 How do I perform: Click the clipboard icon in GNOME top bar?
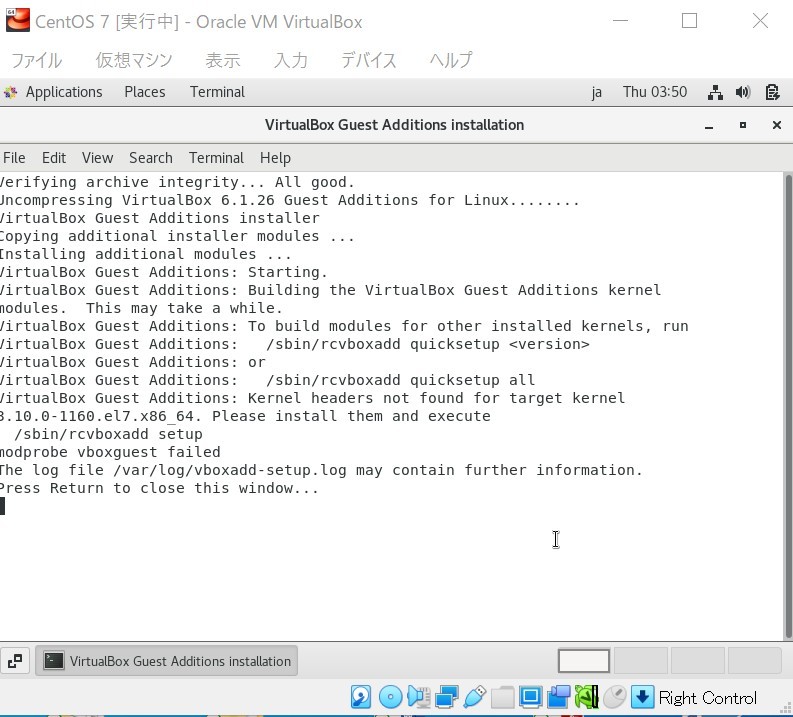pos(772,92)
